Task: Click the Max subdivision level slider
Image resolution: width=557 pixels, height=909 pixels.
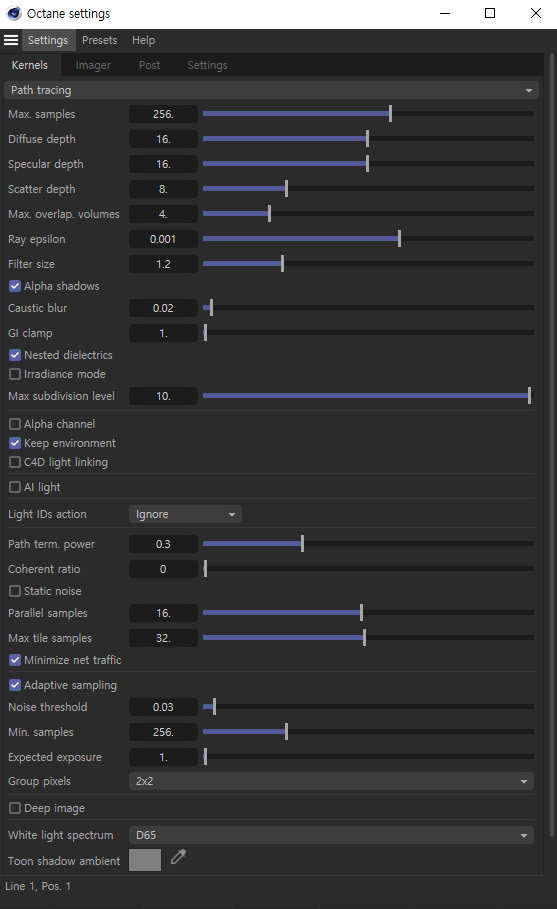Action: tap(368, 395)
